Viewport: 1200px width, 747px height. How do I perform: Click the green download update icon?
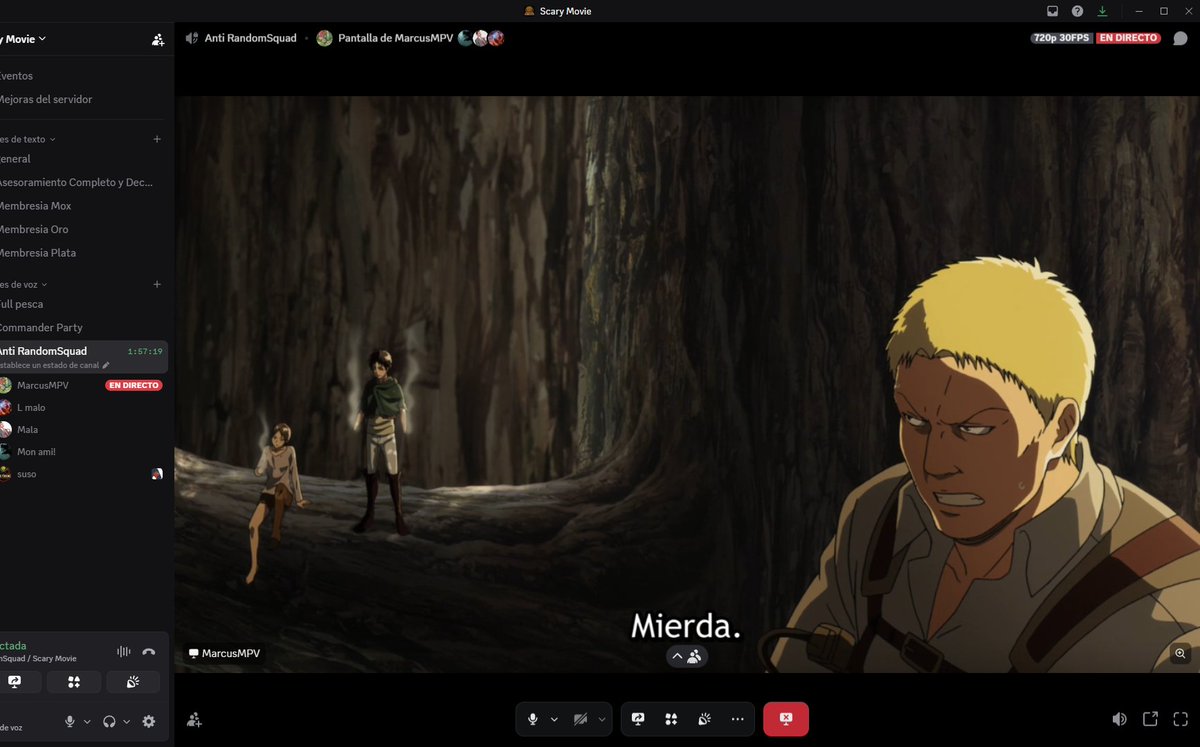click(x=1102, y=11)
